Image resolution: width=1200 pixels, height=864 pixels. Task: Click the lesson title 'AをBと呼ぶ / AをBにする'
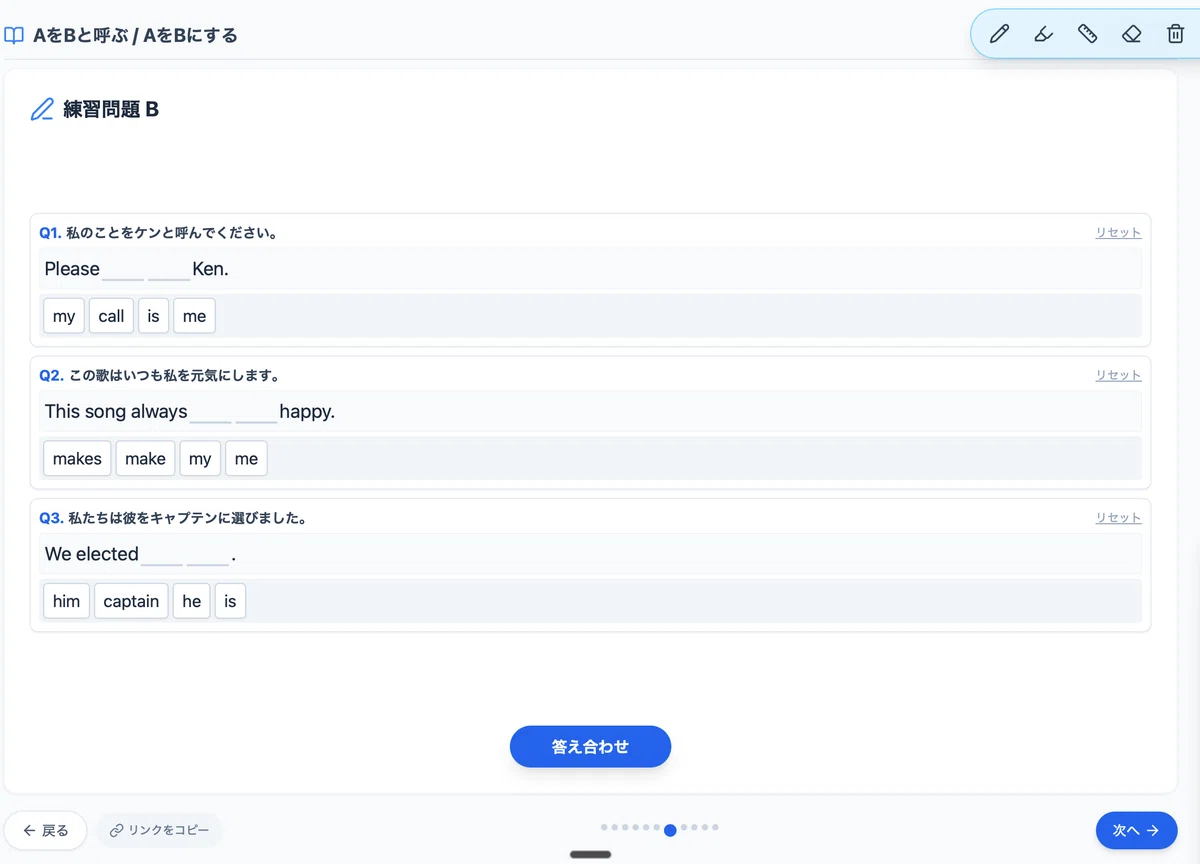click(x=135, y=36)
